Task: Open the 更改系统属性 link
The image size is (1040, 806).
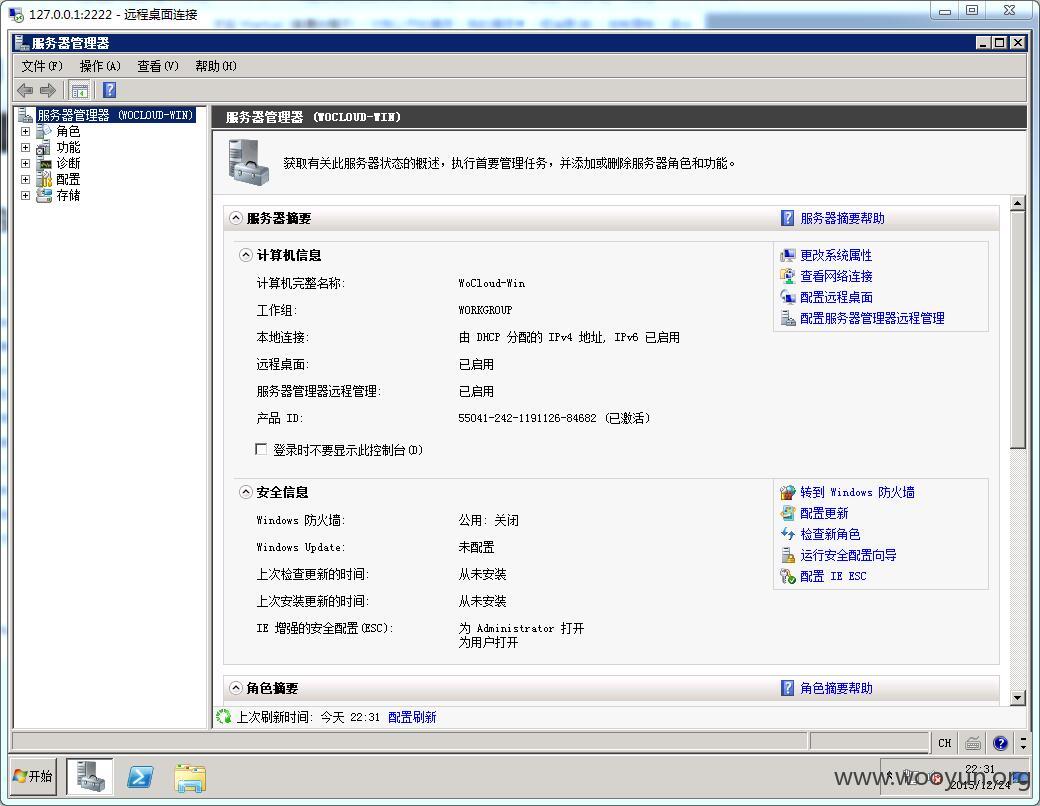Action: (836, 255)
